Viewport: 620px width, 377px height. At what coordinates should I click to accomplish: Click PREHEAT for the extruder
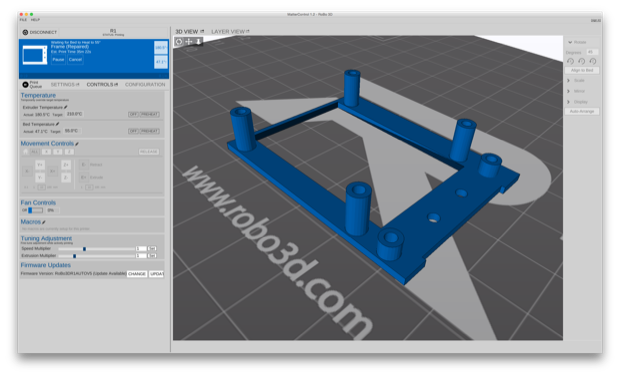(149, 114)
